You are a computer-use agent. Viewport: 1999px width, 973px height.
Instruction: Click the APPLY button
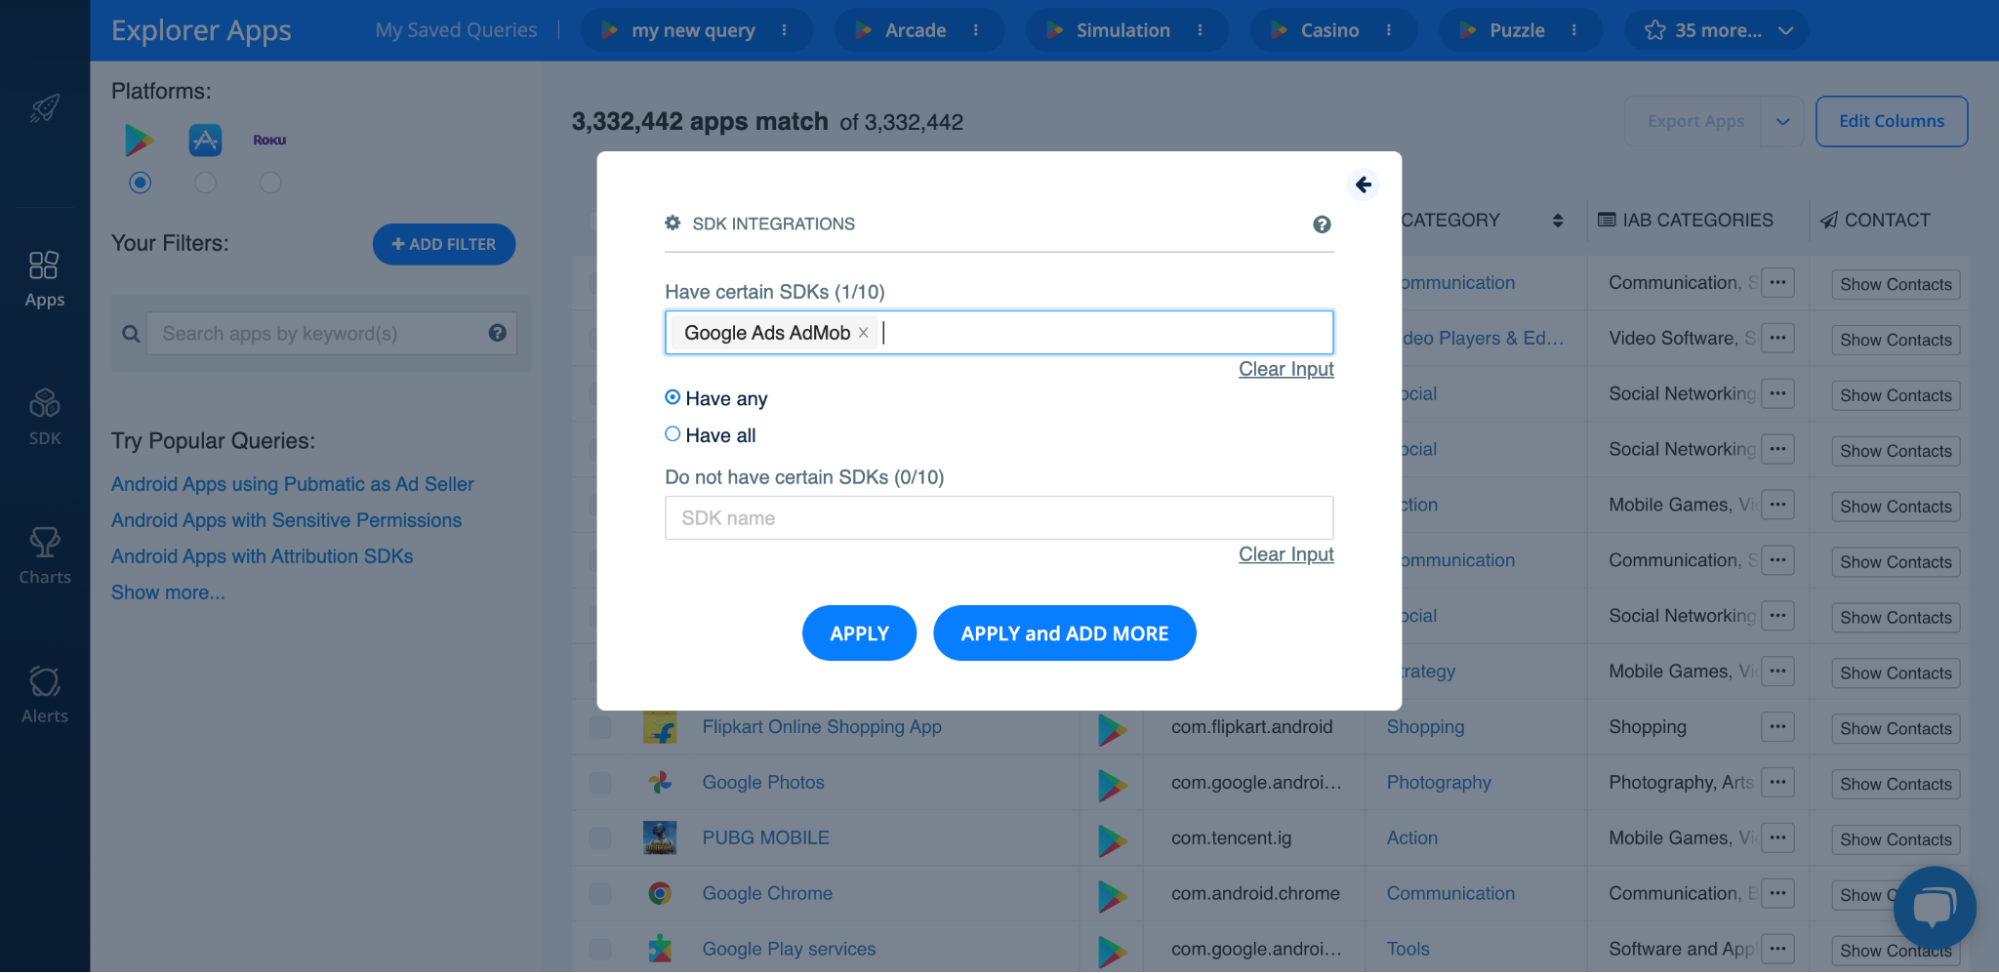859,633
